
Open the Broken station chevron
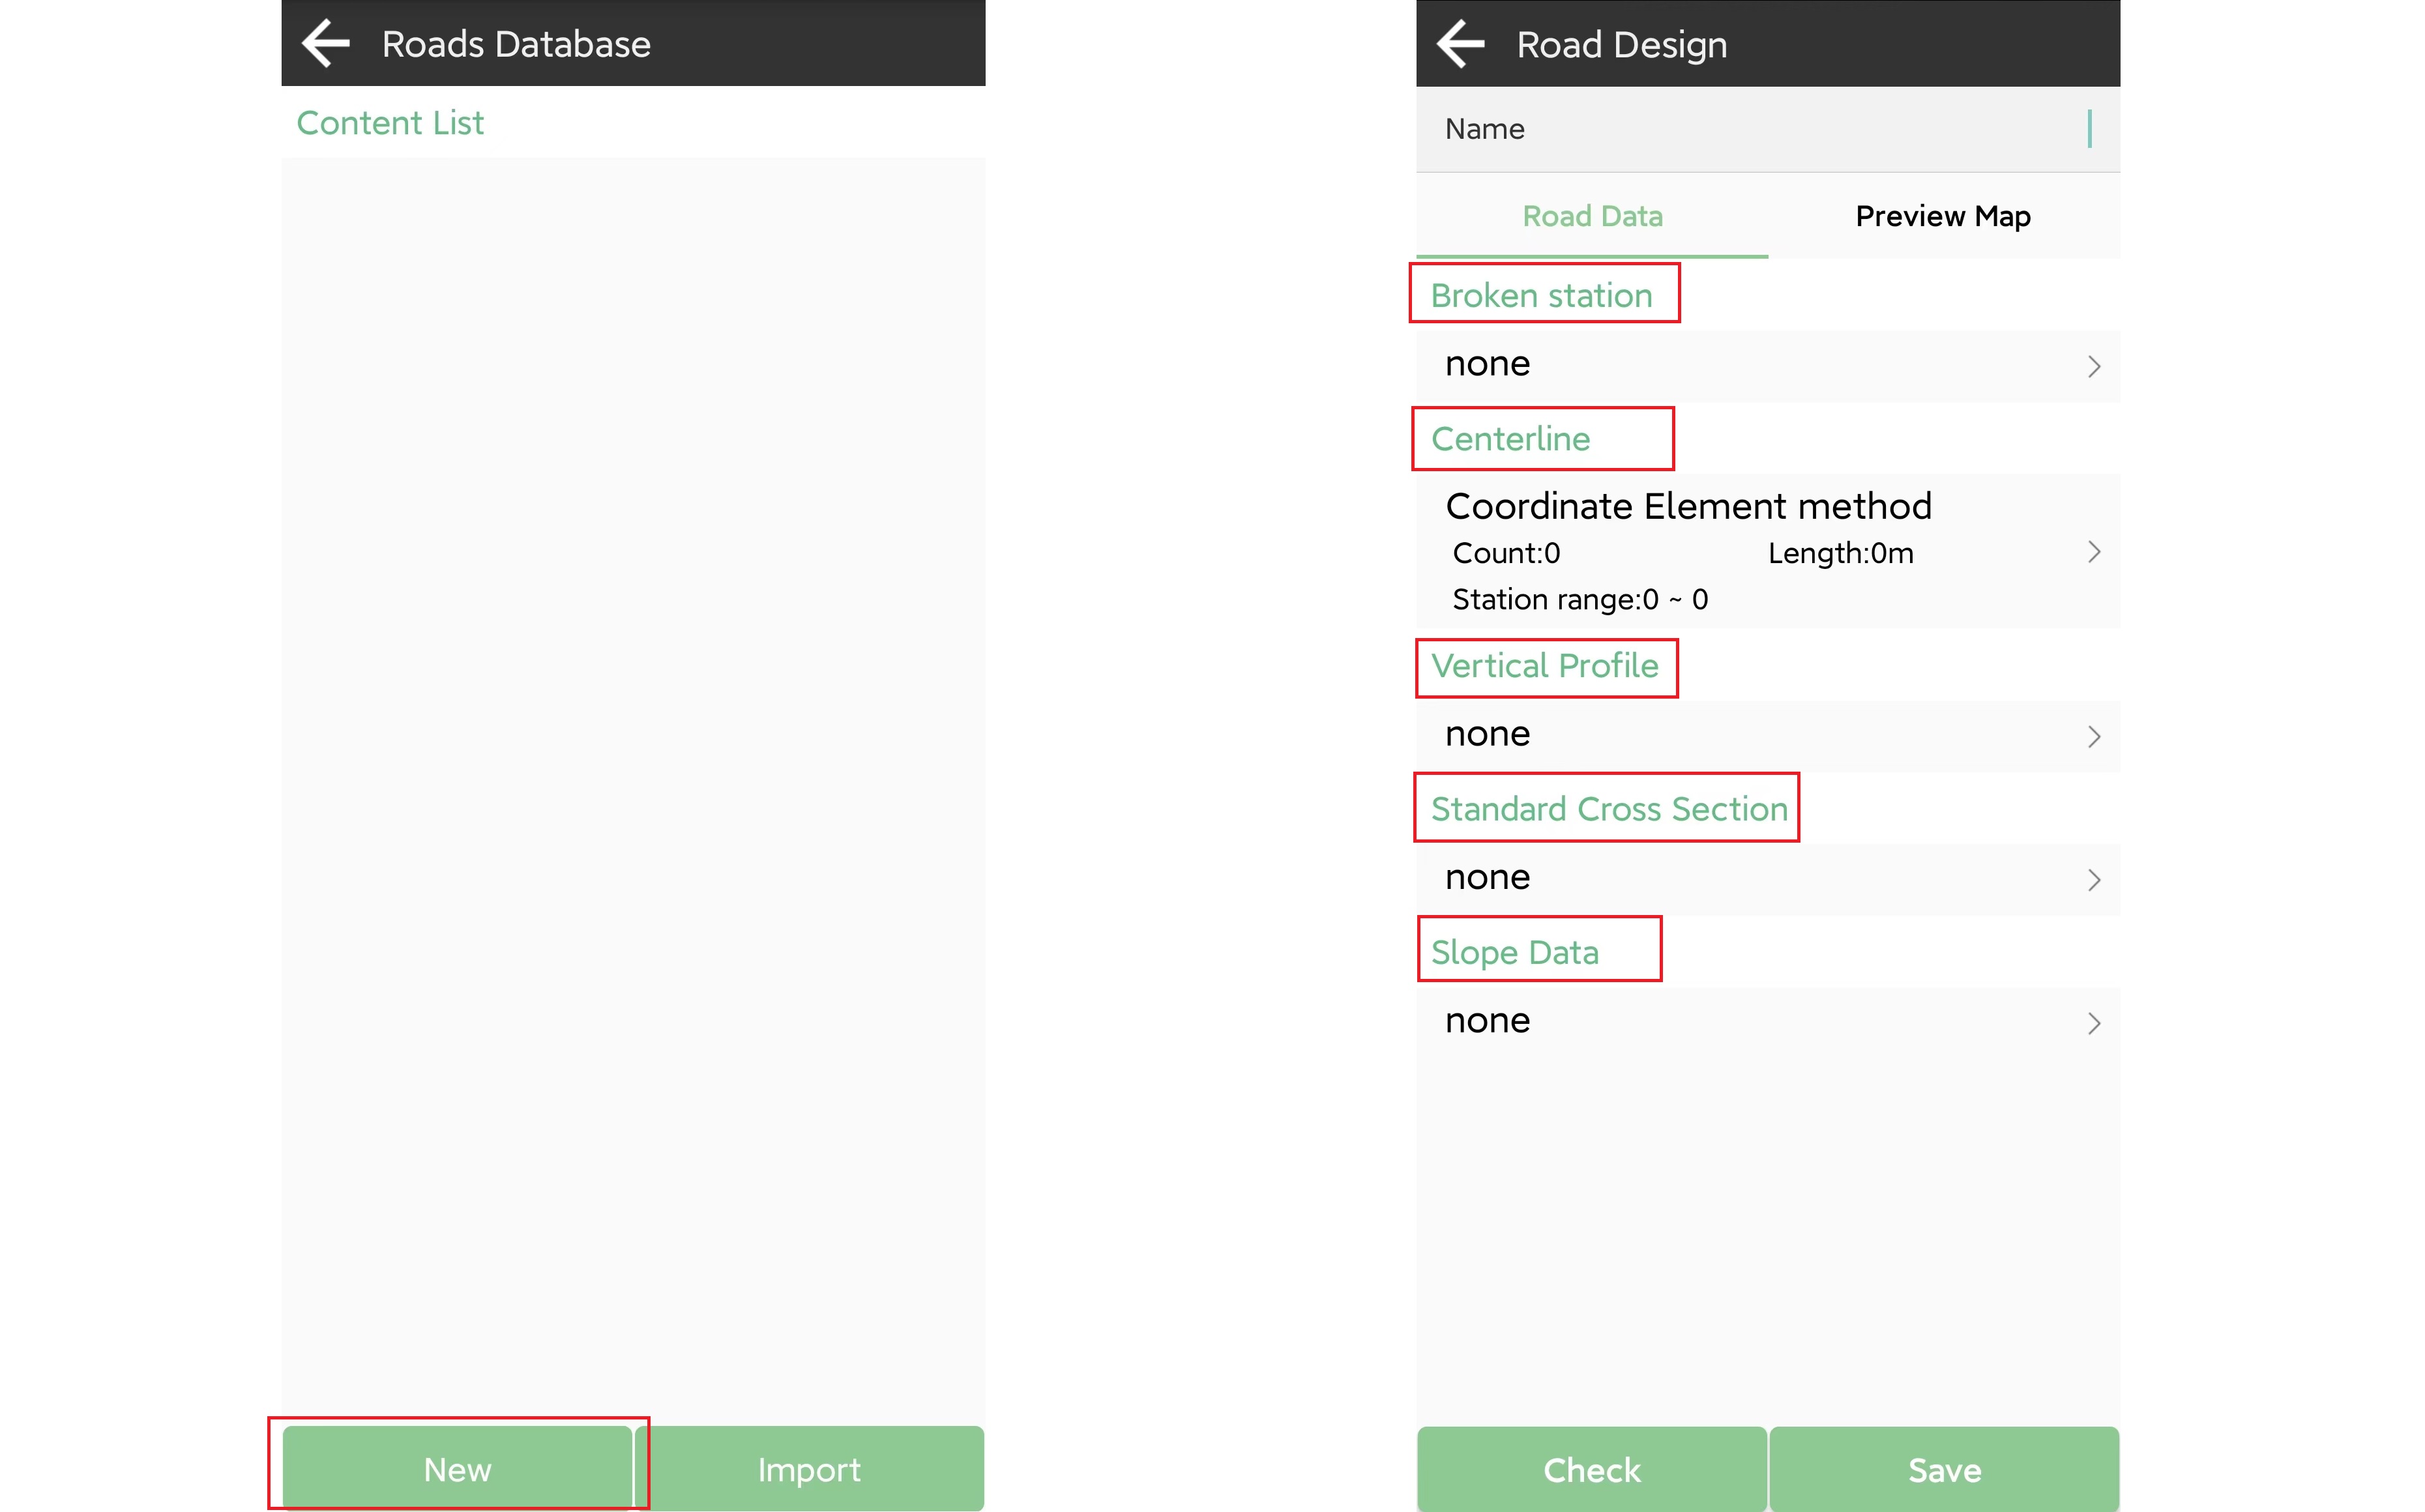click(2094, 366)
